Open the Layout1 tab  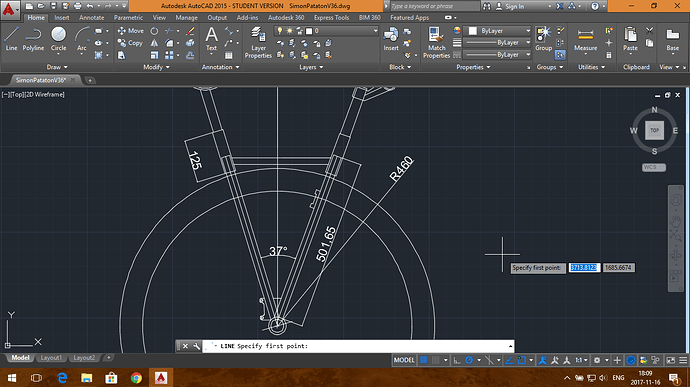[x=51, y=358]
